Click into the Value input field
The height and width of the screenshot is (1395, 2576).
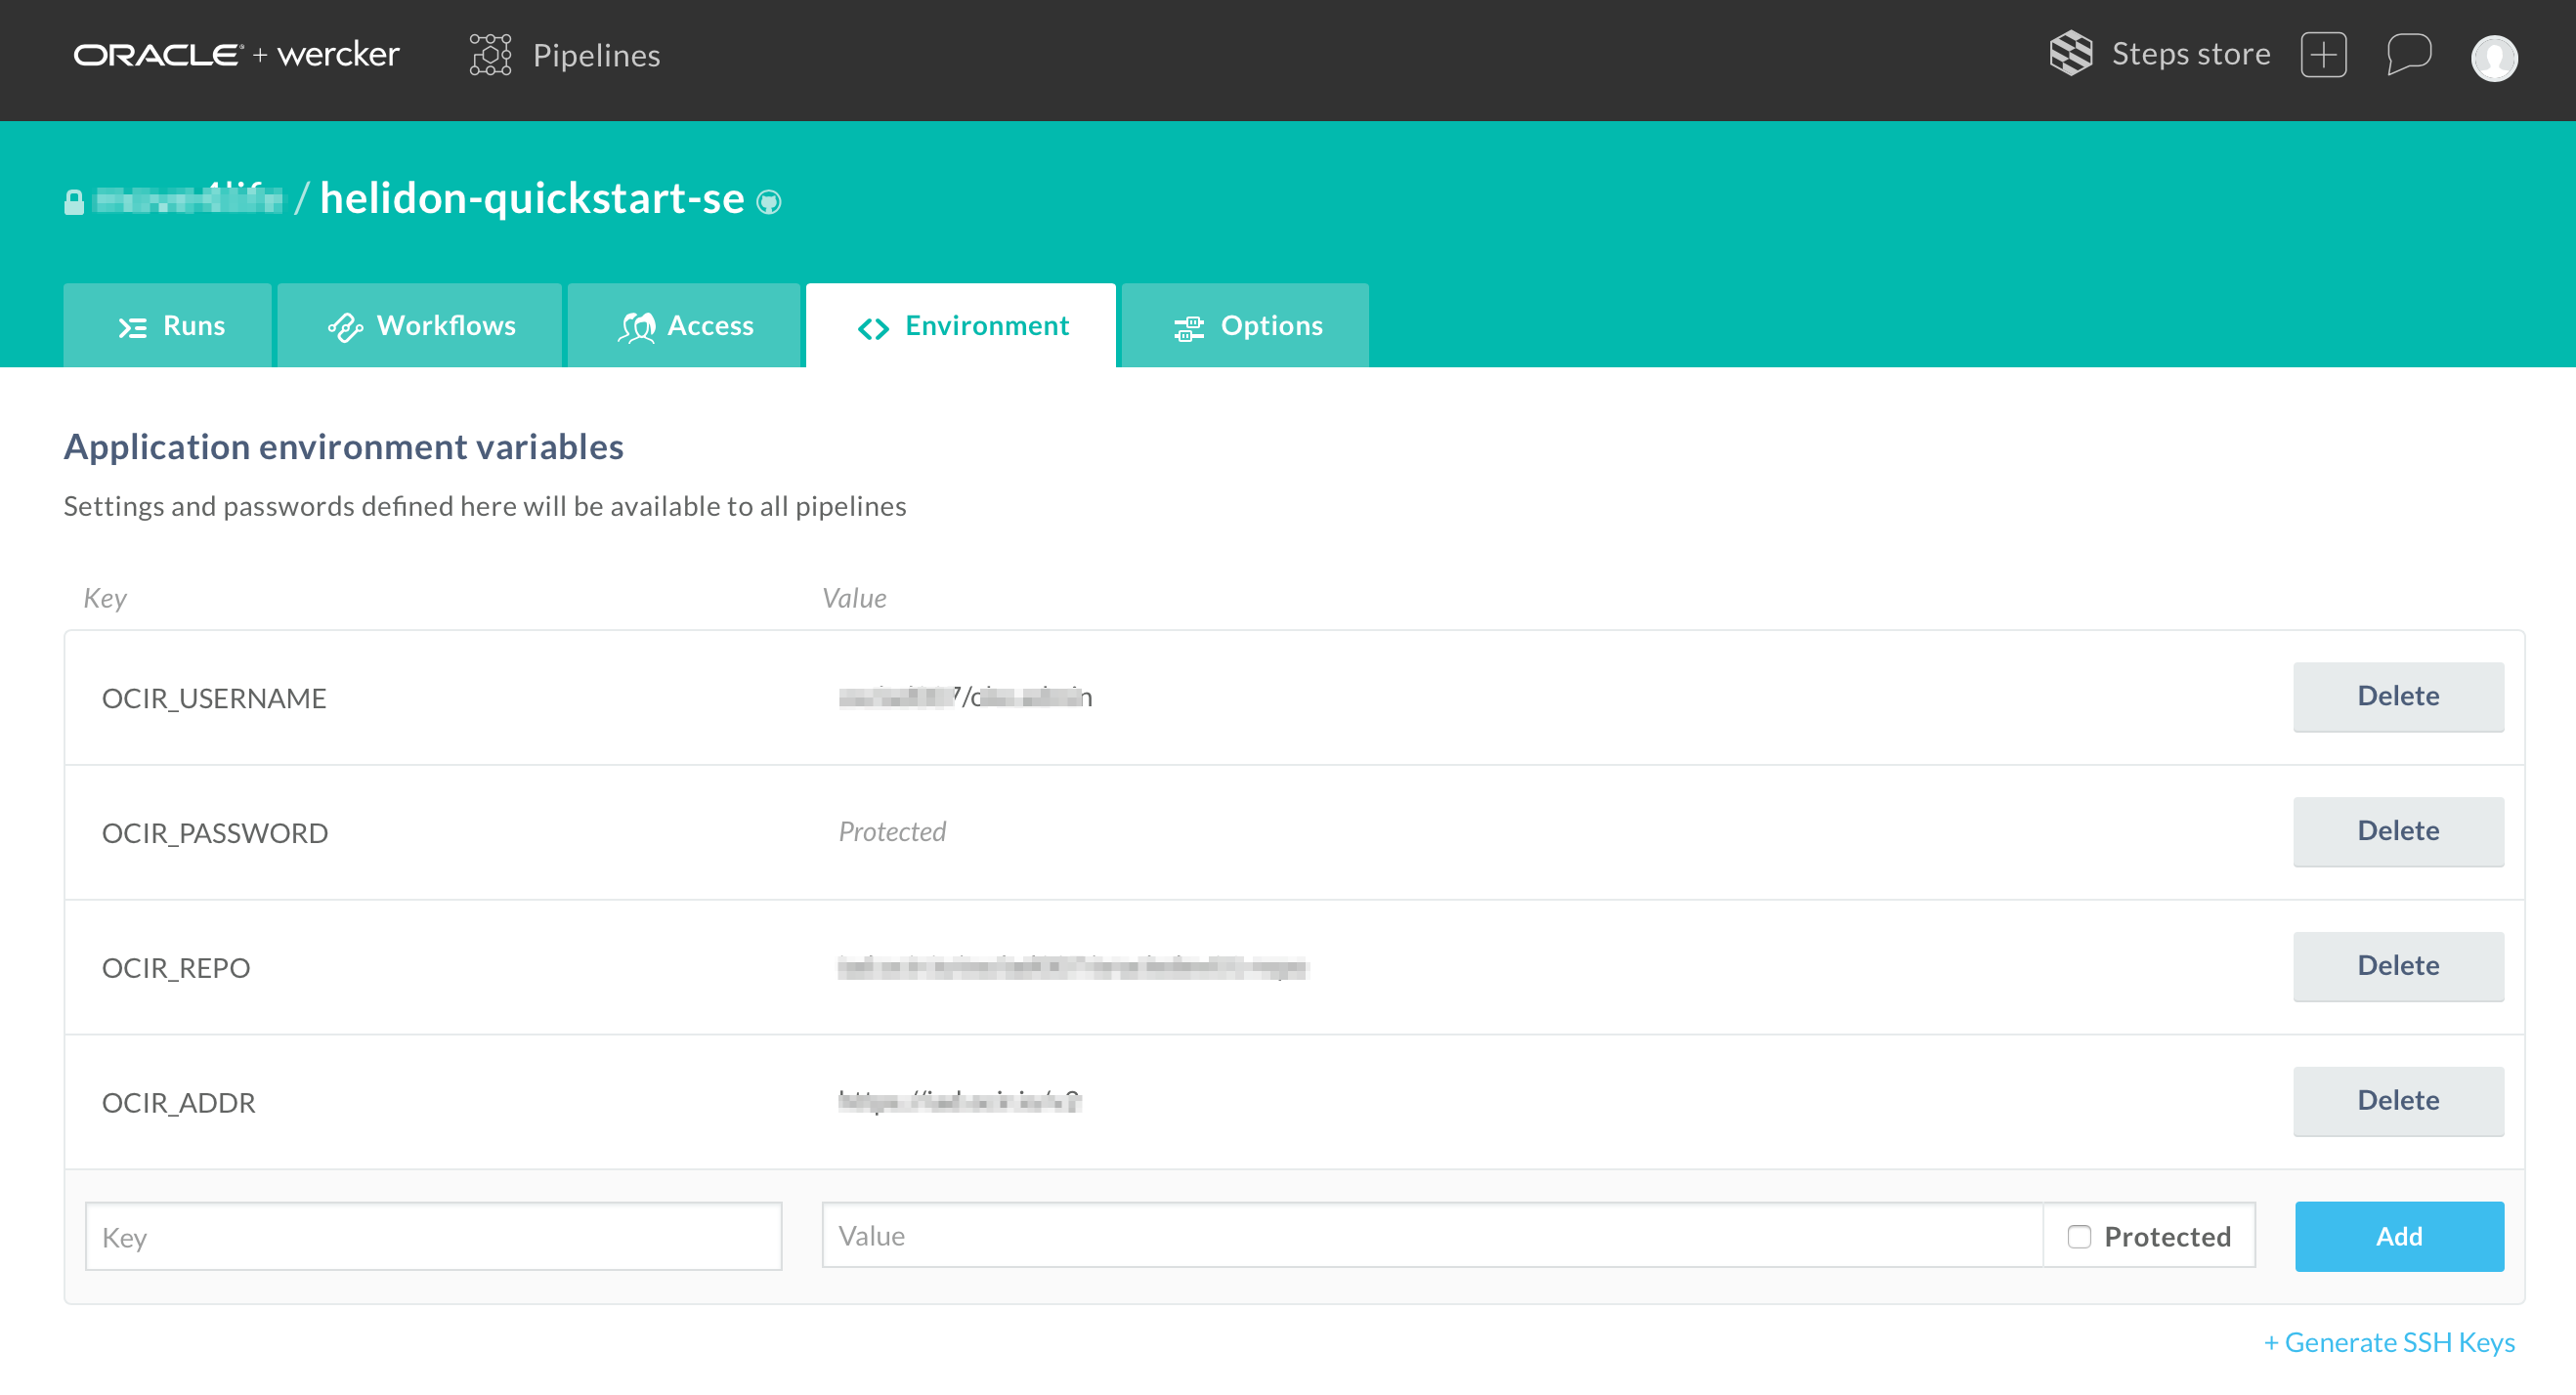pyautogui.click(x=1430, y=1236)
